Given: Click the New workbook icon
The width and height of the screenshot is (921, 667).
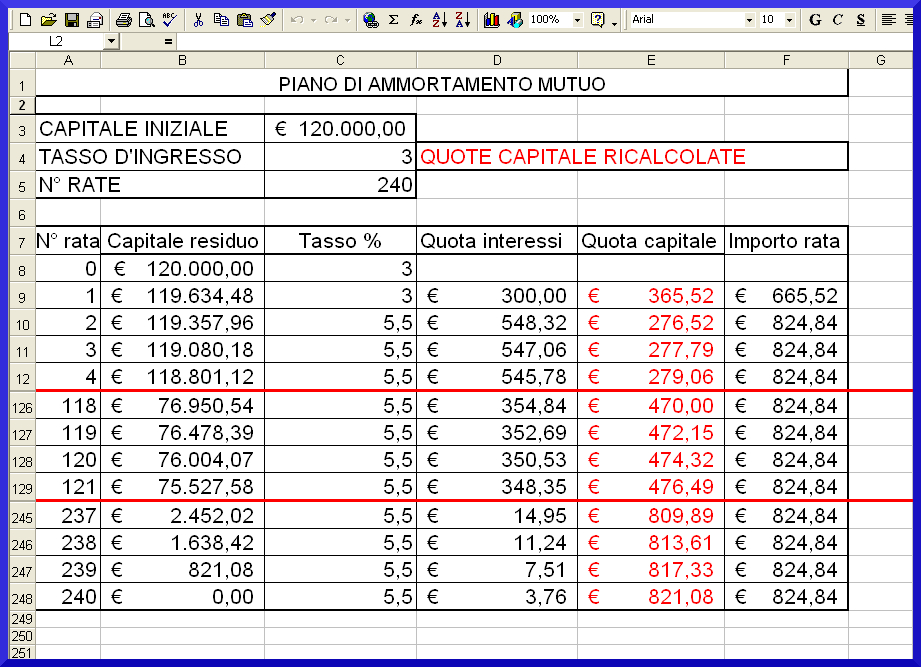Looking at the screenshot, I should [26, 20].
